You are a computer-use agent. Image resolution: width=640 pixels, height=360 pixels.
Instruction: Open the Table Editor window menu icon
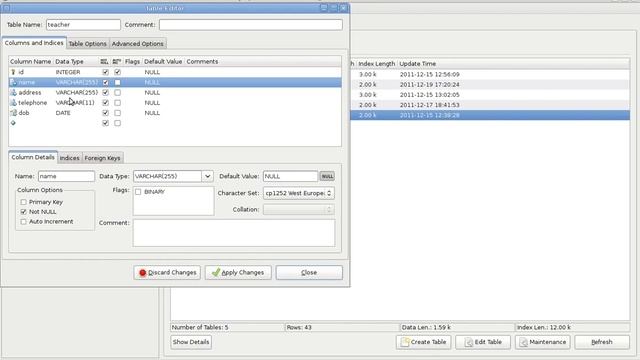pos(6,8)
